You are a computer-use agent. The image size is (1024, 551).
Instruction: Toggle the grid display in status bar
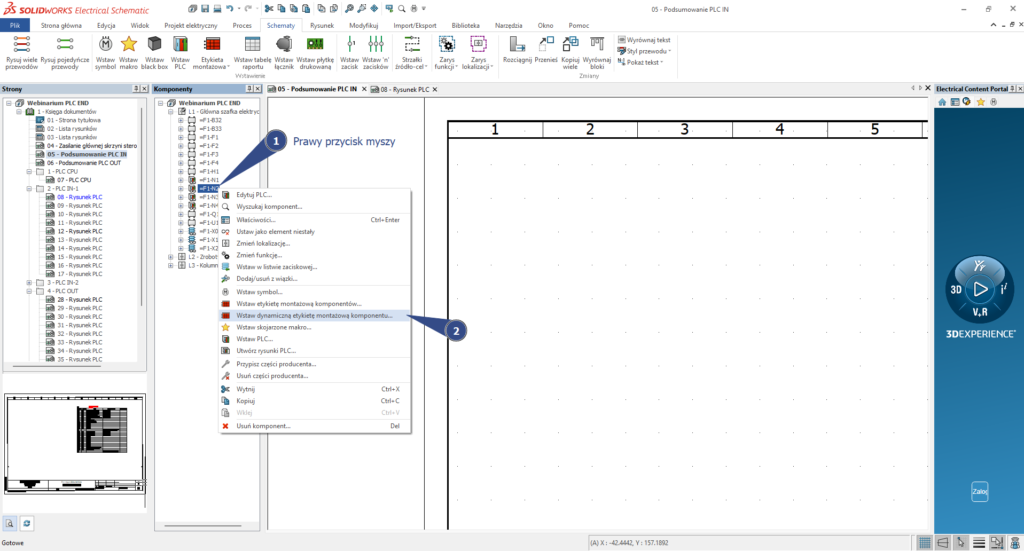coord(925,542)
